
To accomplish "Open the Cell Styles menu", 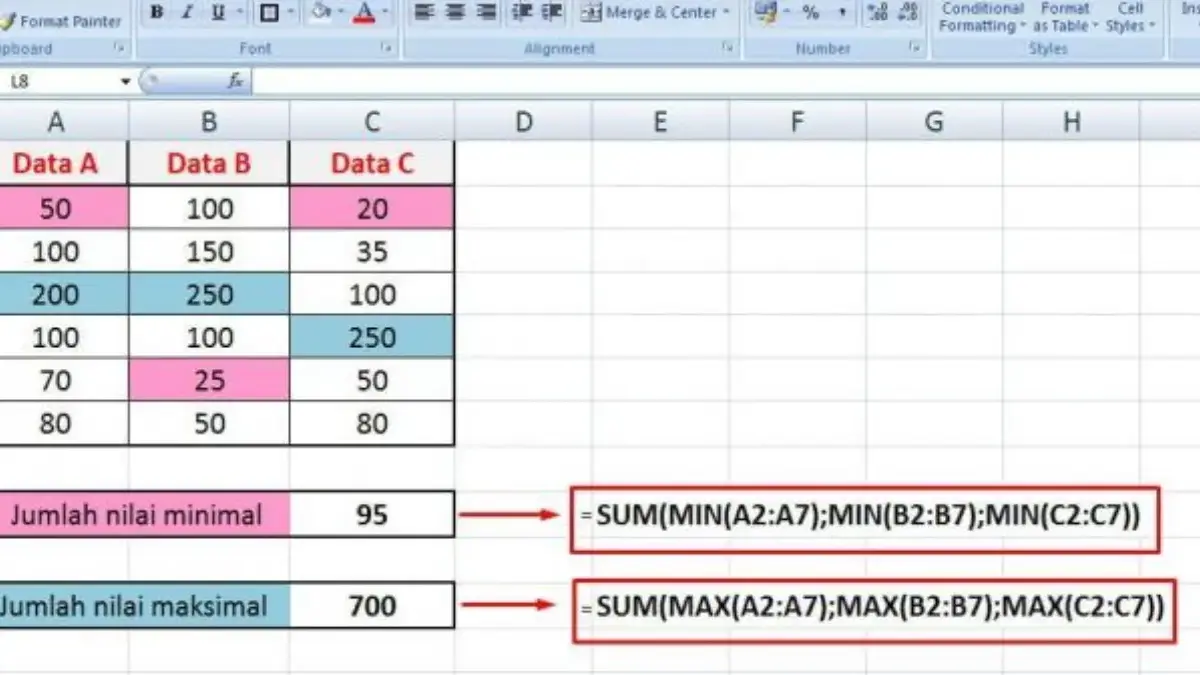I will [x=1130, y=17].
